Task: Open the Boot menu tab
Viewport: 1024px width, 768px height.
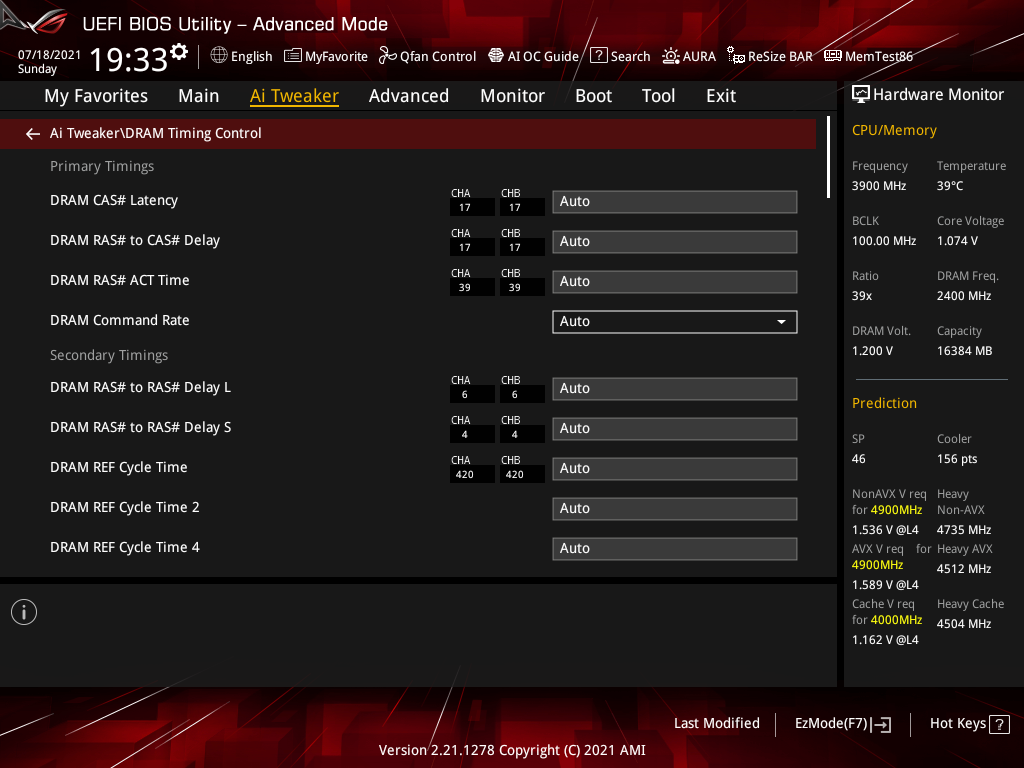Action: 593,95
